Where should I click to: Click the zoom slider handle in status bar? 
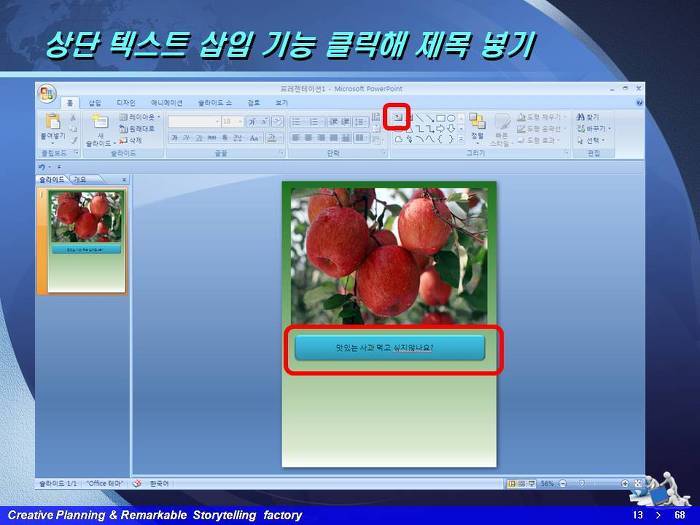(x=582, y=483)
